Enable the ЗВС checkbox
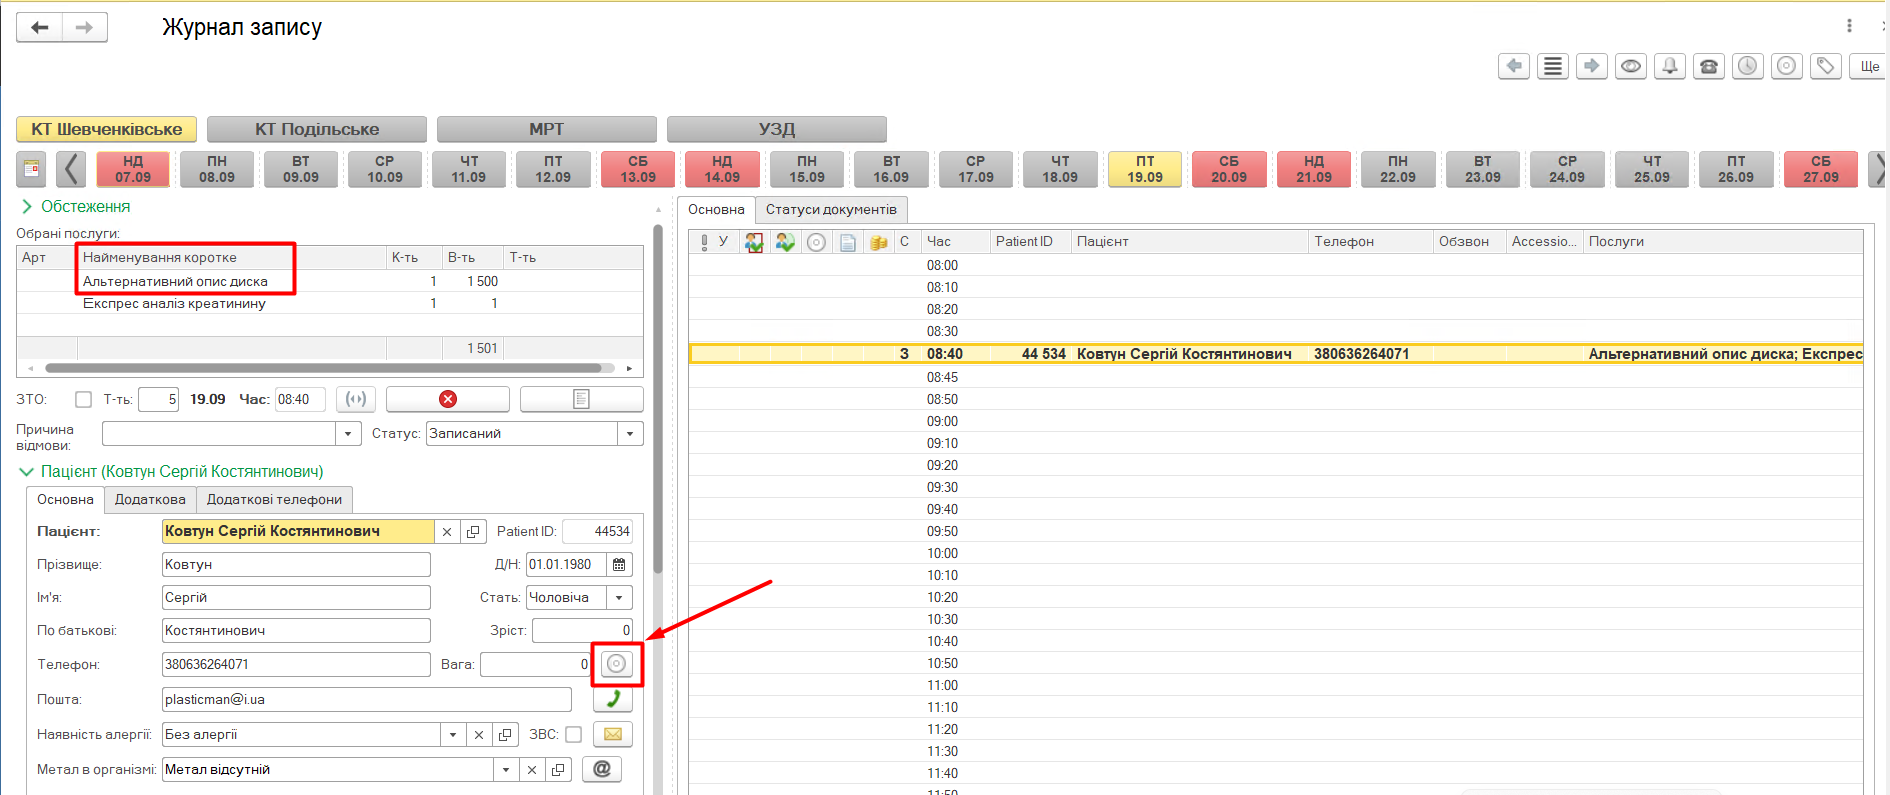The image size is (1890, 795). pos(573,734)
